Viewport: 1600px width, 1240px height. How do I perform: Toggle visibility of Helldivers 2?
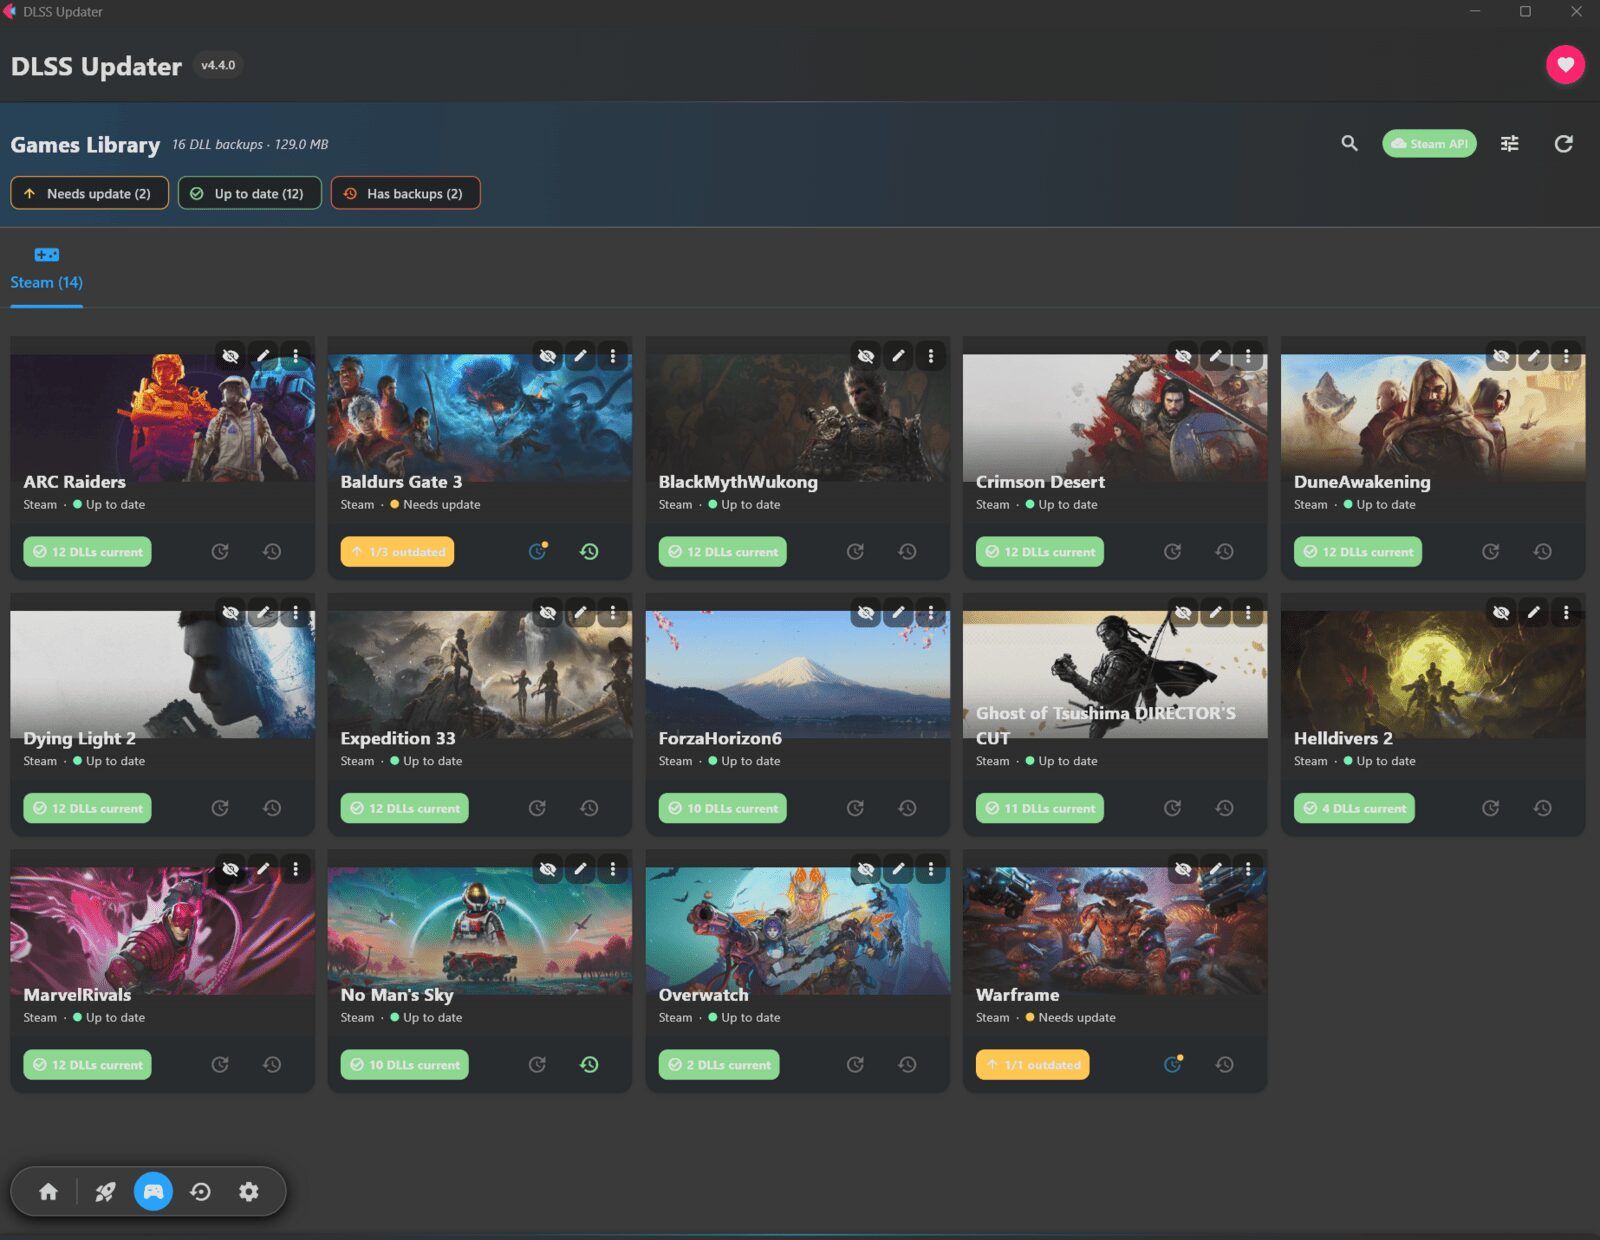coord(1501,612)
